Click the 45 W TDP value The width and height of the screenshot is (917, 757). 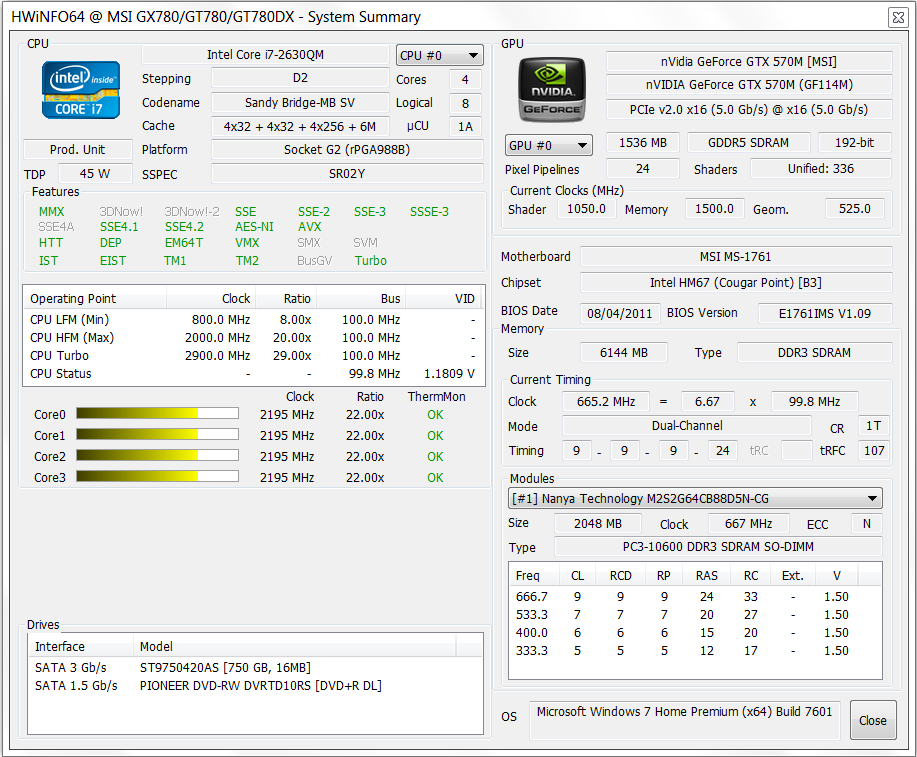95,174
